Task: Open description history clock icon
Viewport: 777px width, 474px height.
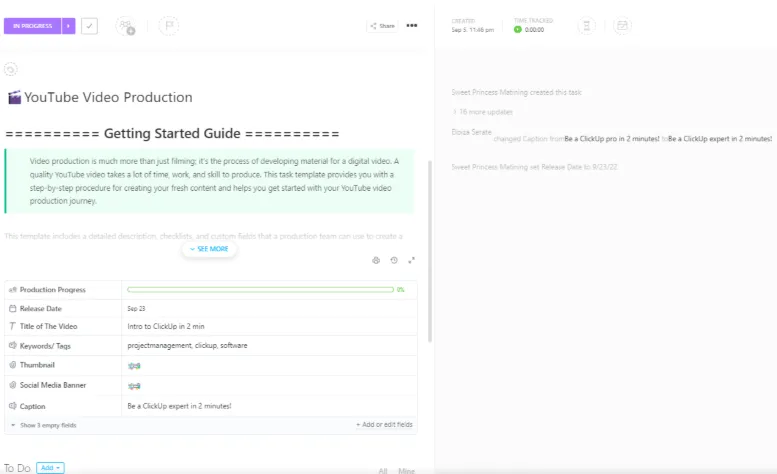Action: (394, 260)
